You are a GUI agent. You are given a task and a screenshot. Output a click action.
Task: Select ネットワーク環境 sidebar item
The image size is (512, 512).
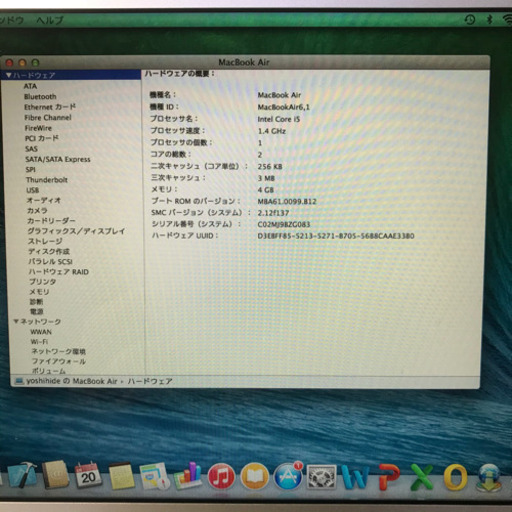(x=58, y=351)
